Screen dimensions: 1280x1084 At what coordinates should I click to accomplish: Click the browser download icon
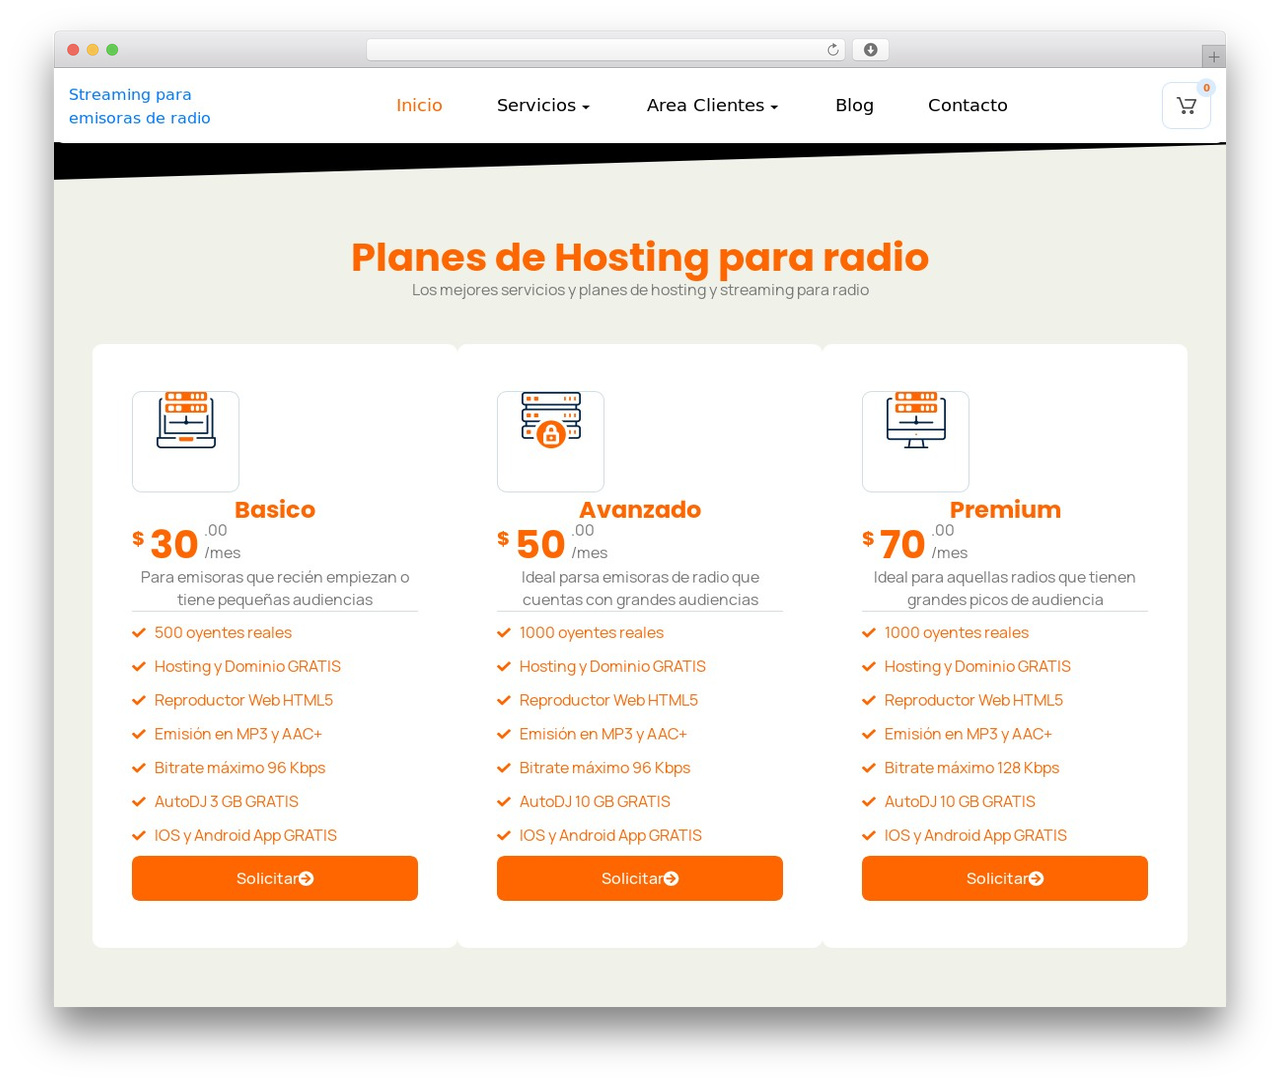click(870, 50)
